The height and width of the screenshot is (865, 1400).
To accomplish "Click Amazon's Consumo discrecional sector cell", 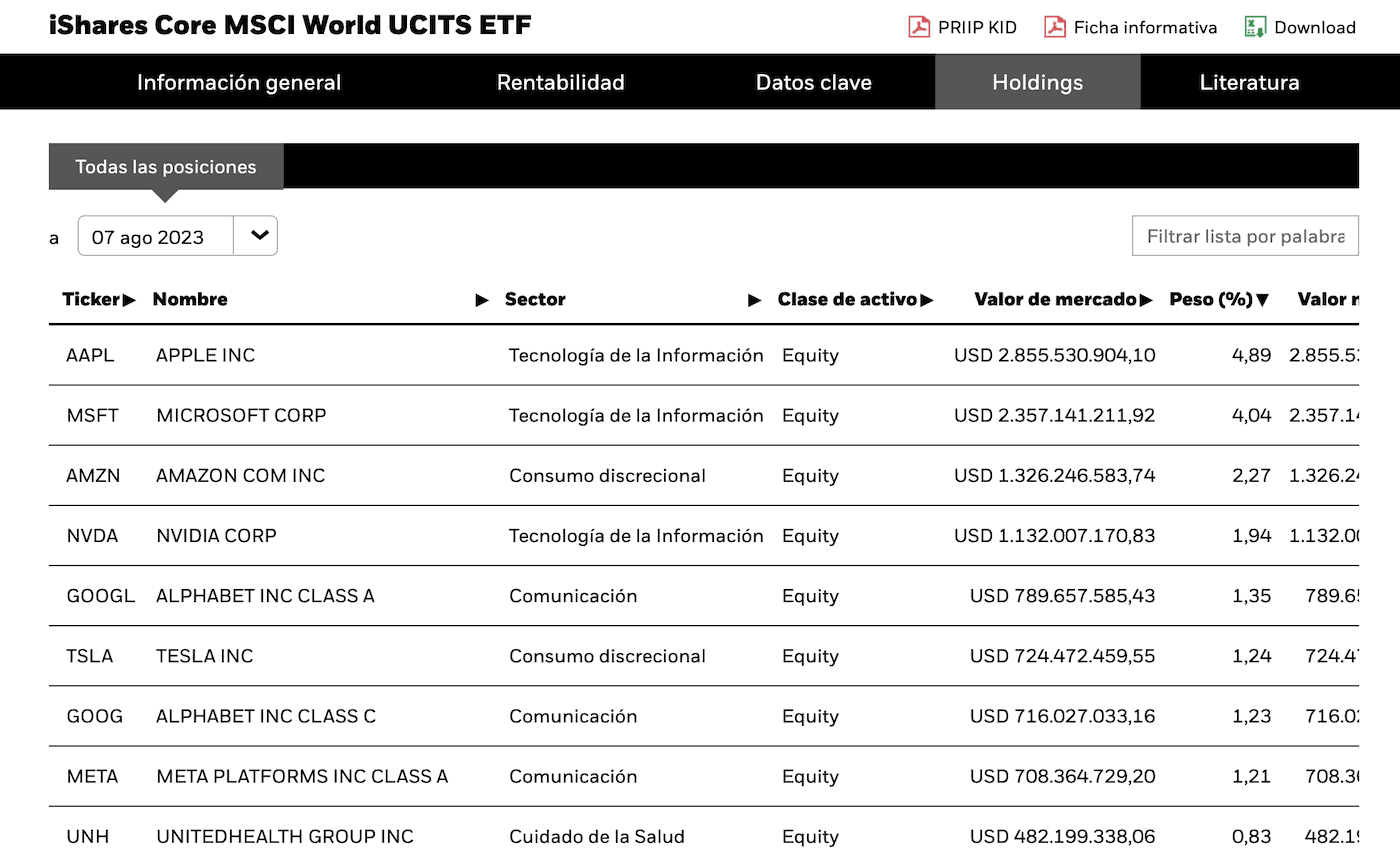I will [607, 475].
